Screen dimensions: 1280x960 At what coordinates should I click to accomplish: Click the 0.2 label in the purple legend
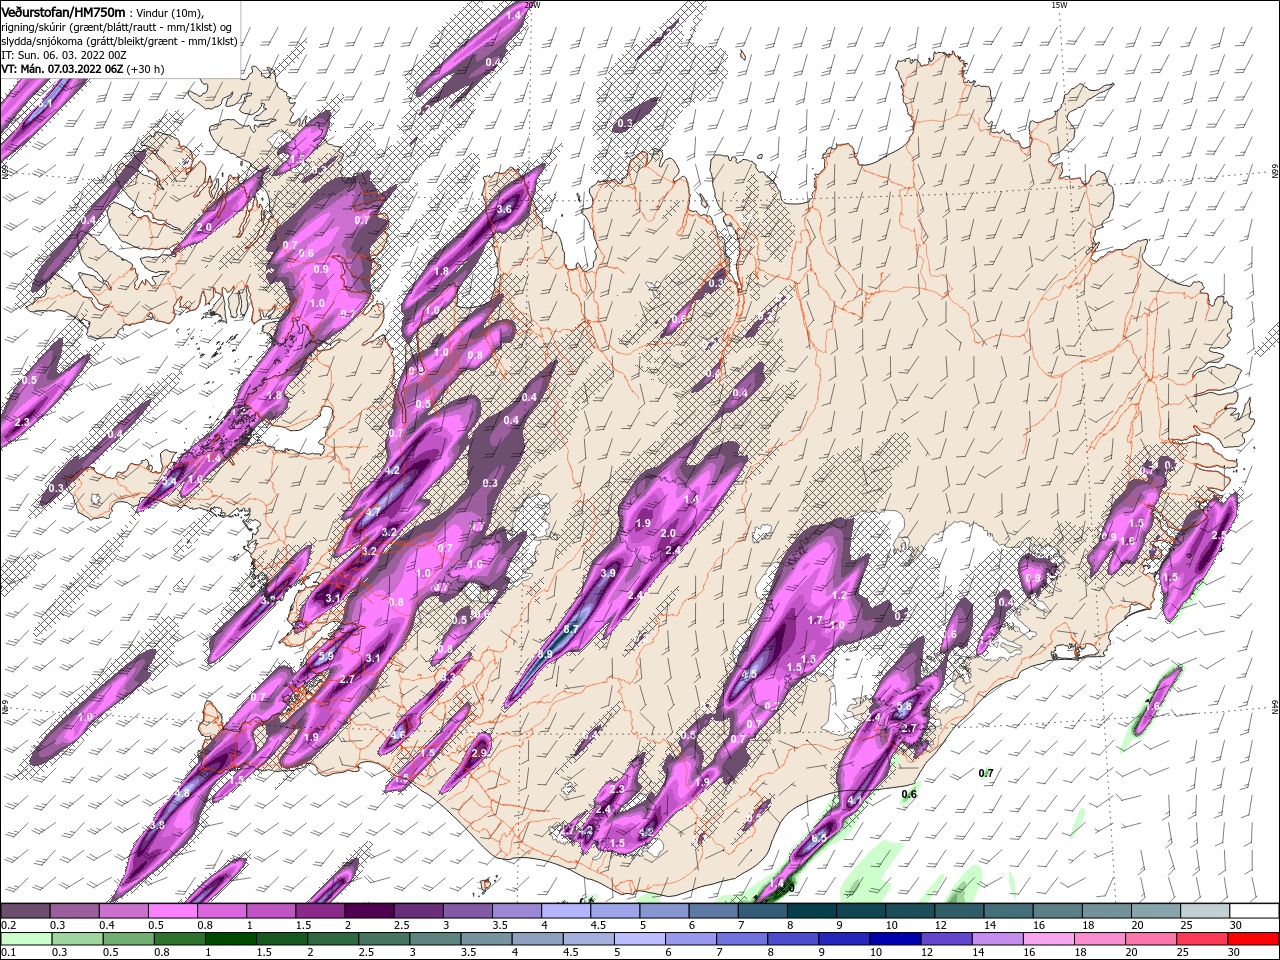point(8,925)
